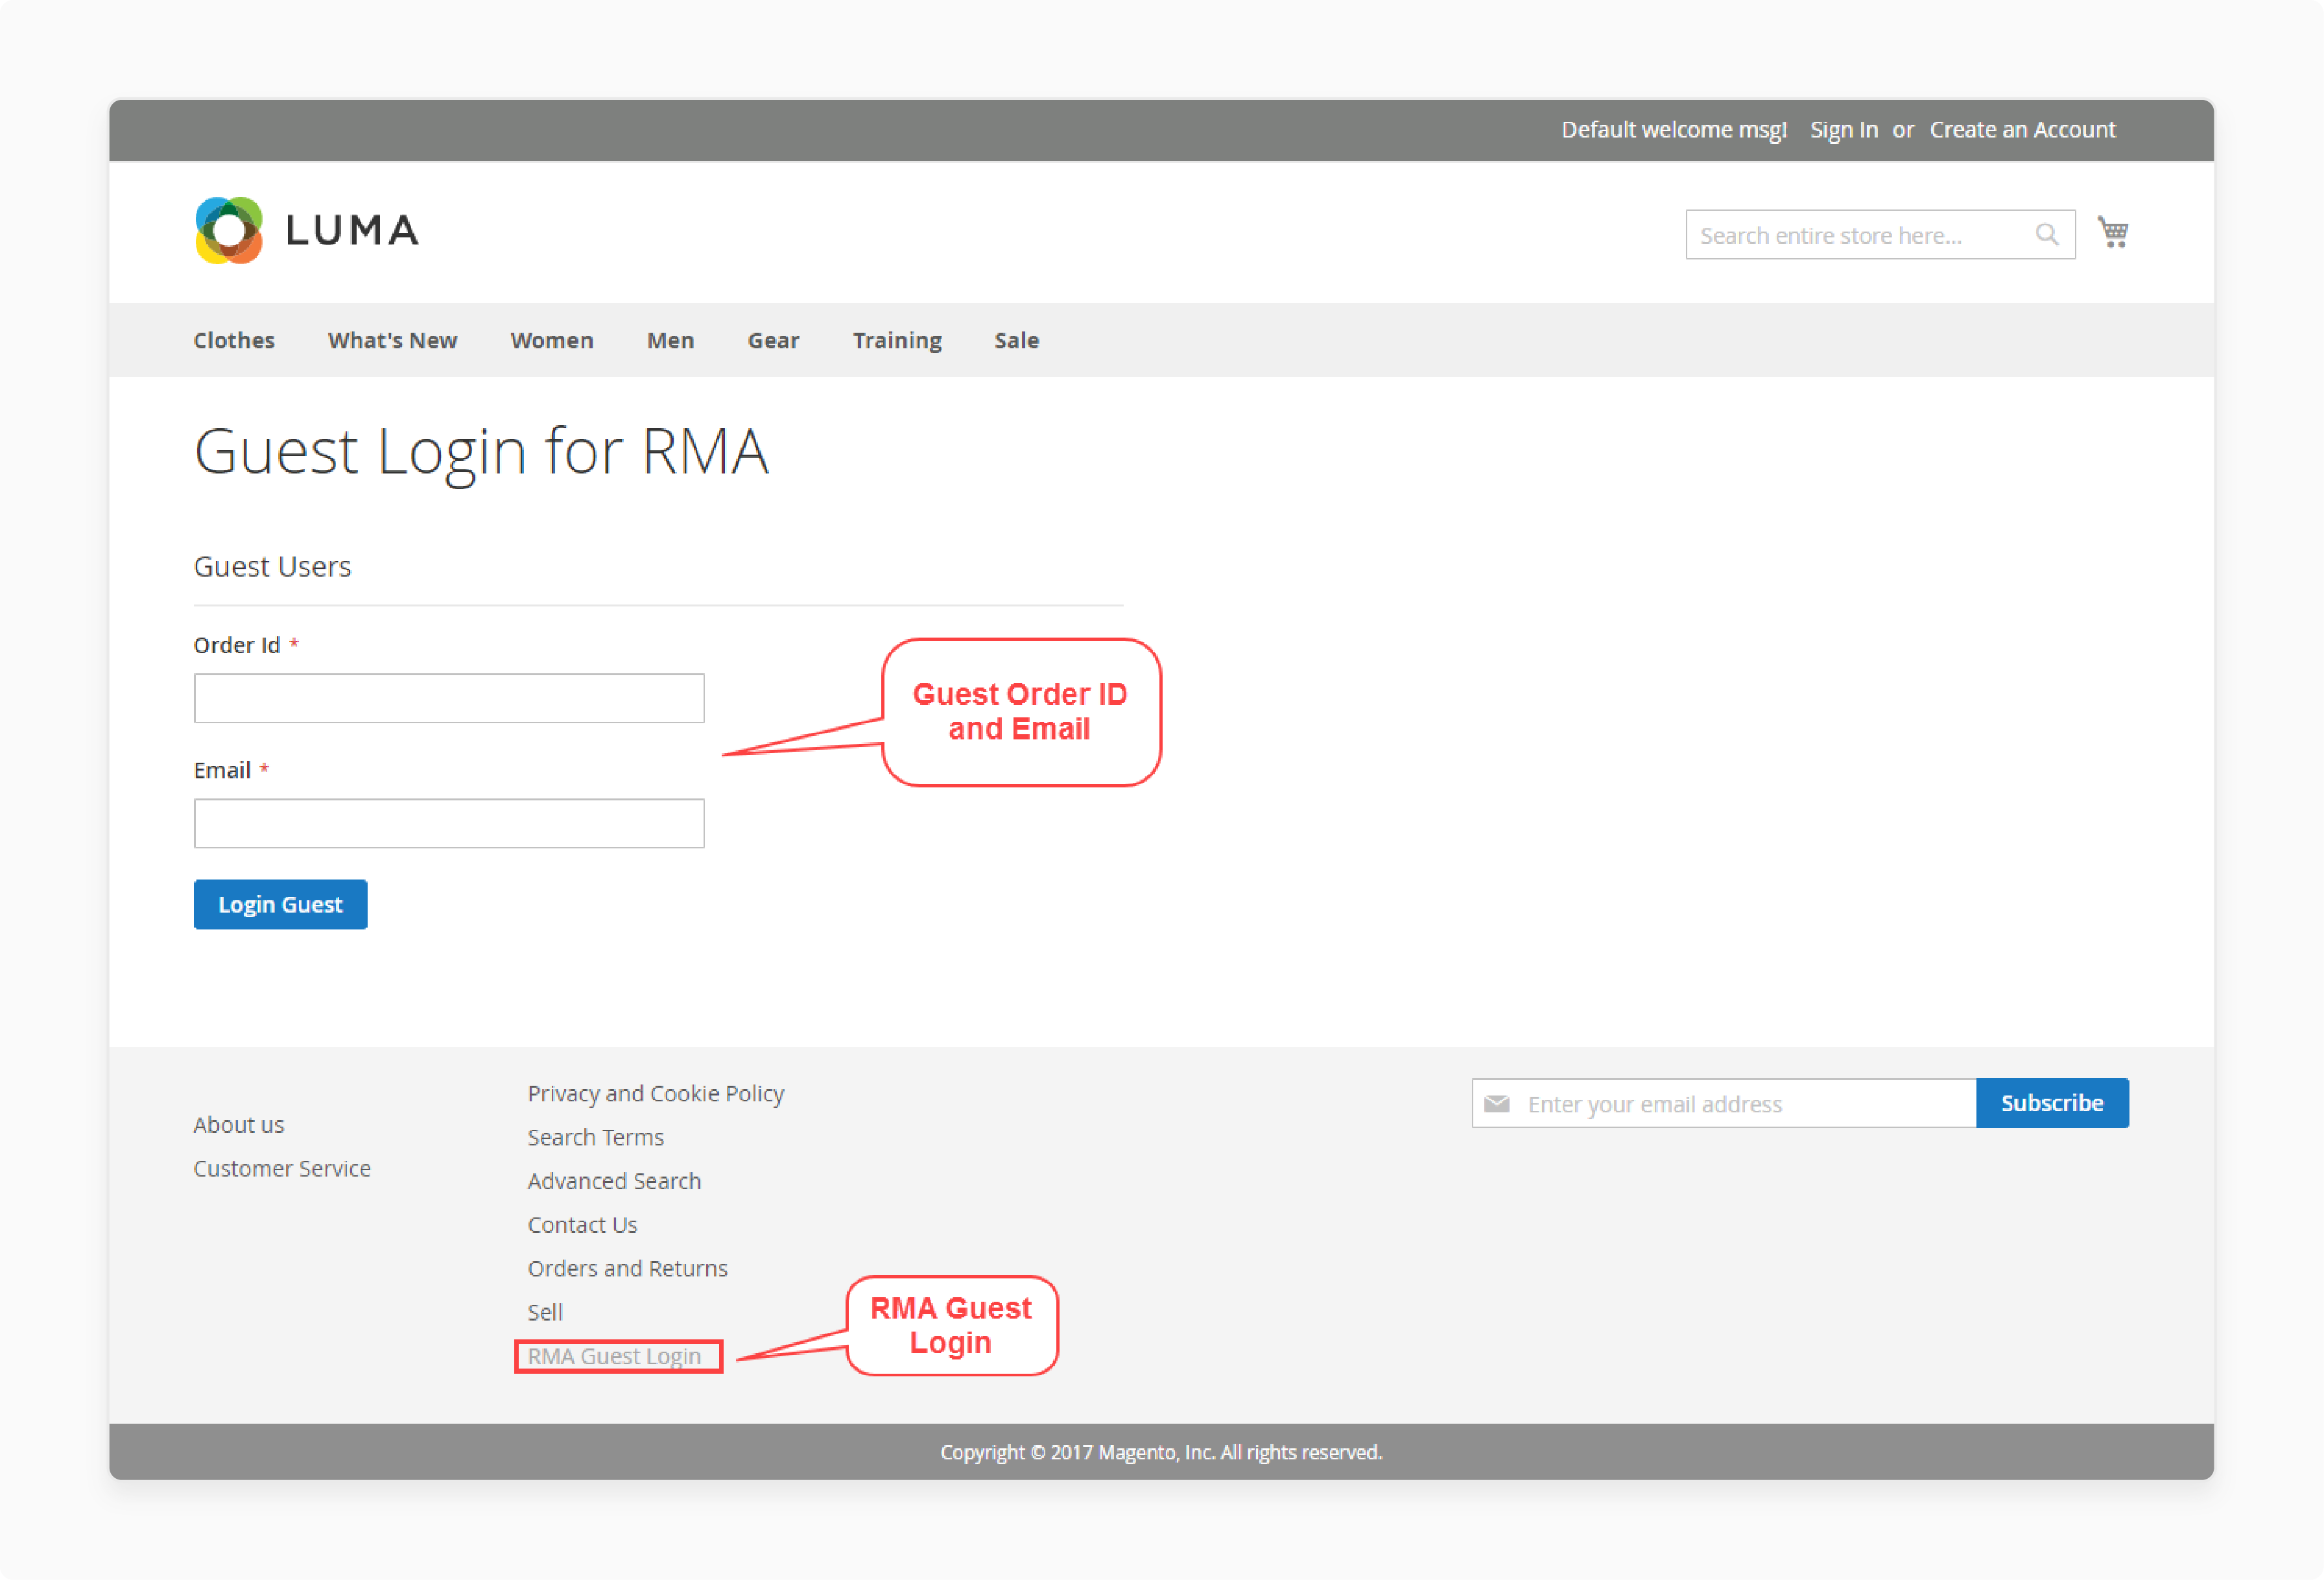Viewport: 2324px width, 1580px height.
Task: Click the Login Guest button
Action: pos(280,904)
